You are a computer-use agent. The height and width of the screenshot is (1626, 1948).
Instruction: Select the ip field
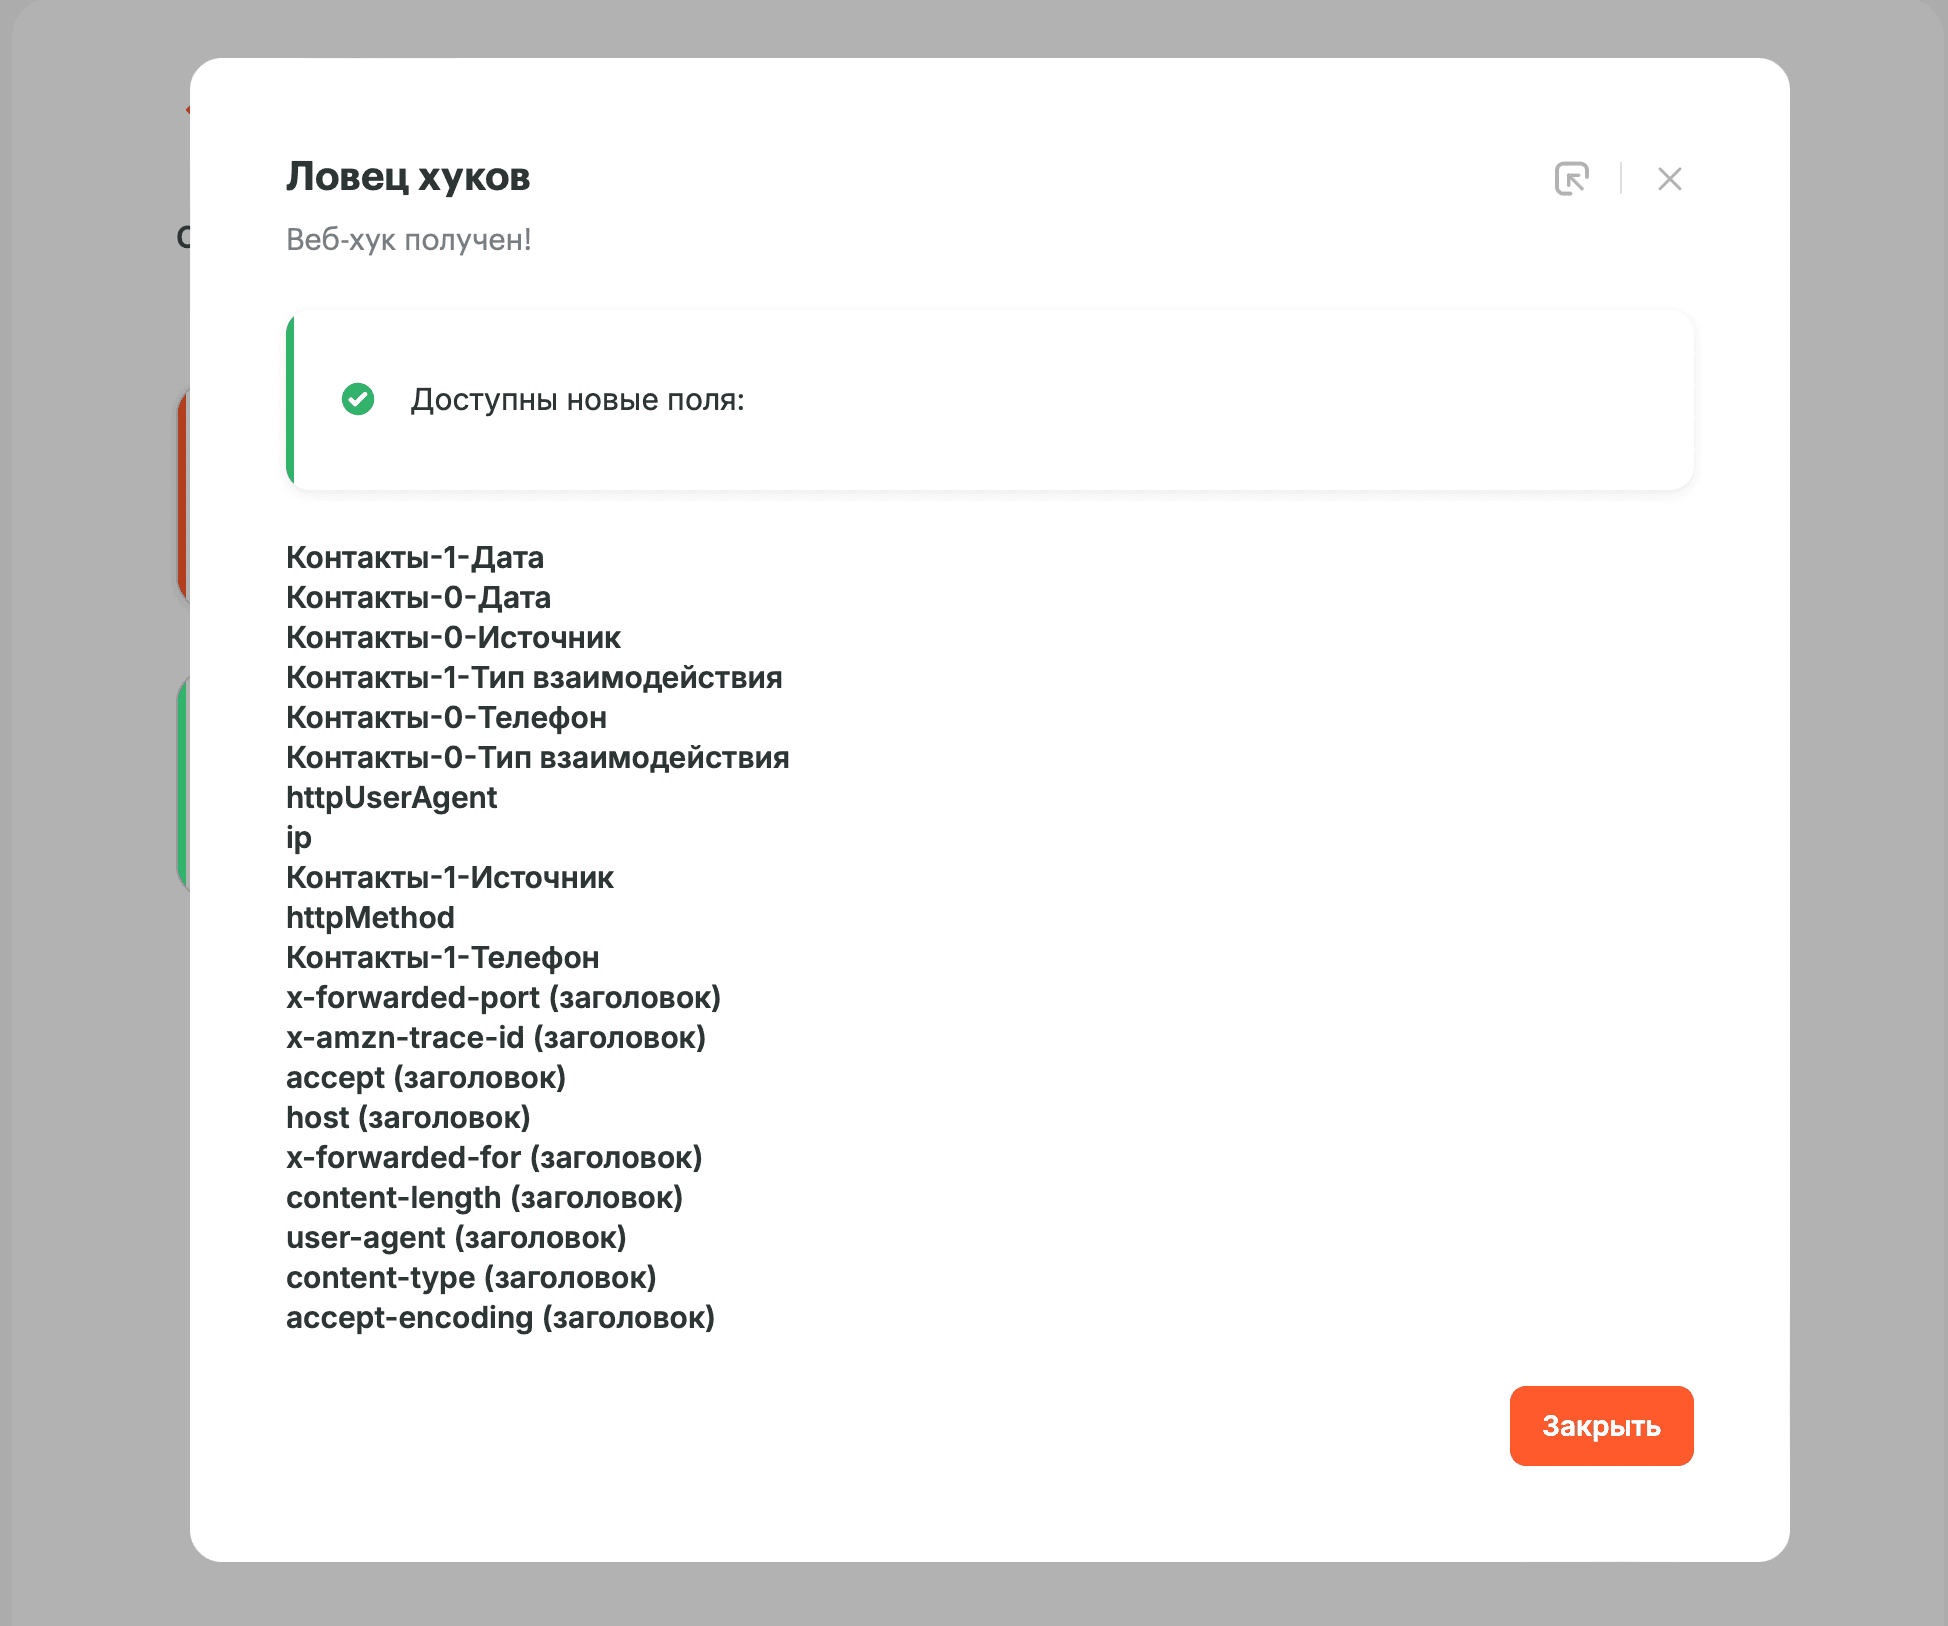tap(298, 837)
